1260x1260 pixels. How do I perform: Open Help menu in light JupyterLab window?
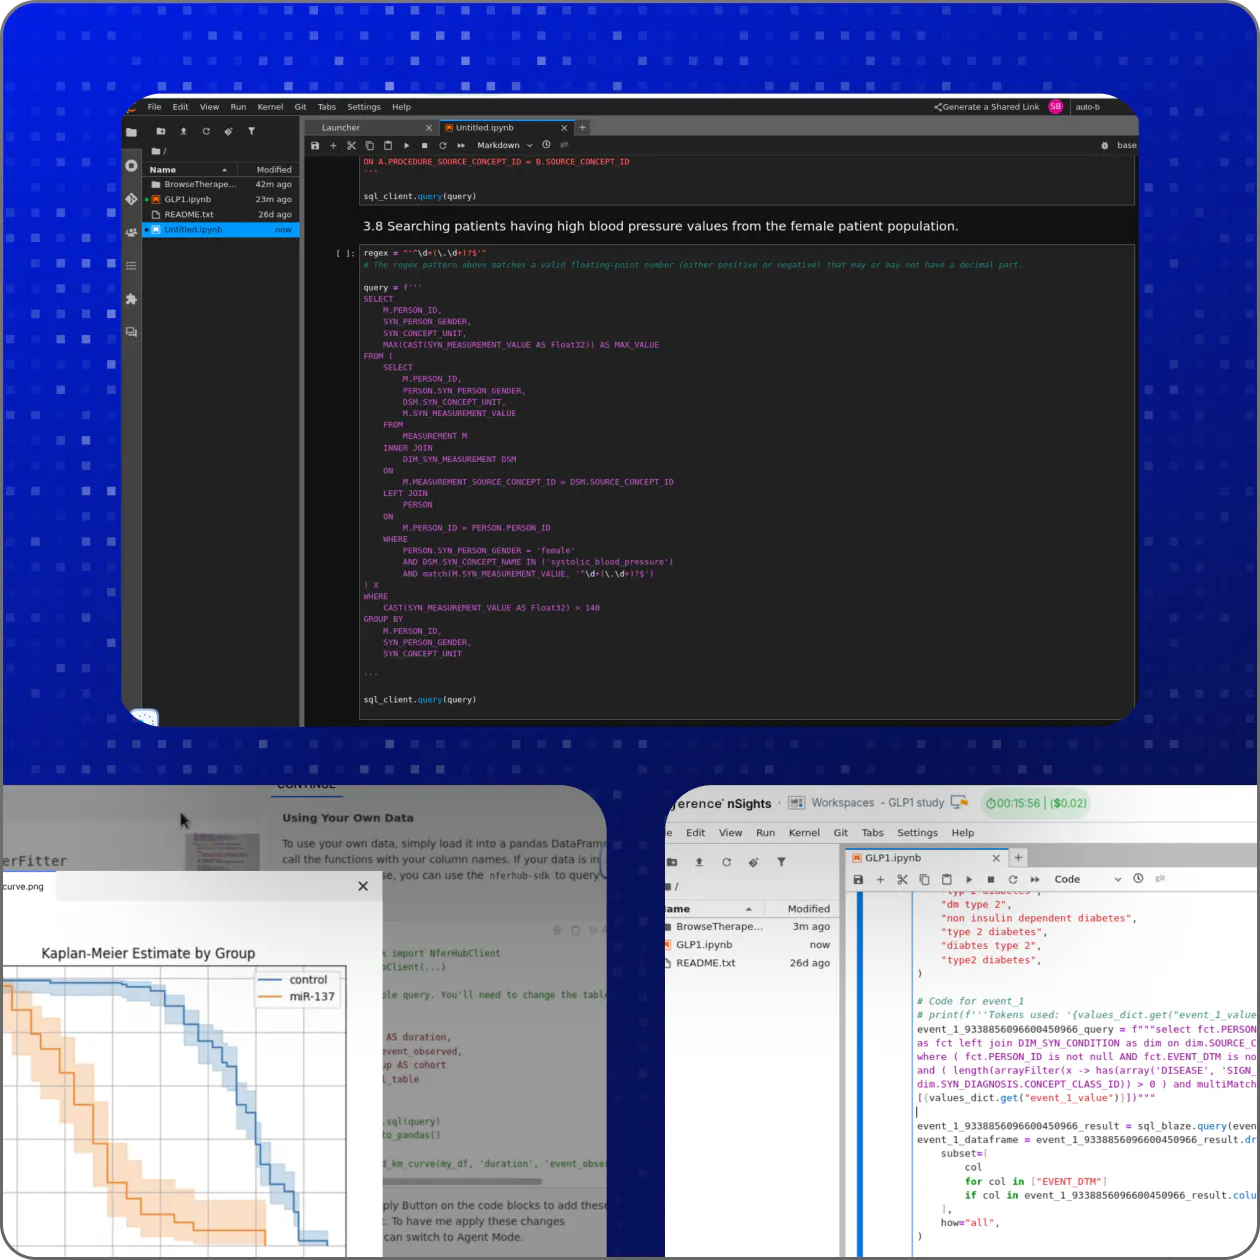pos(963,833)
